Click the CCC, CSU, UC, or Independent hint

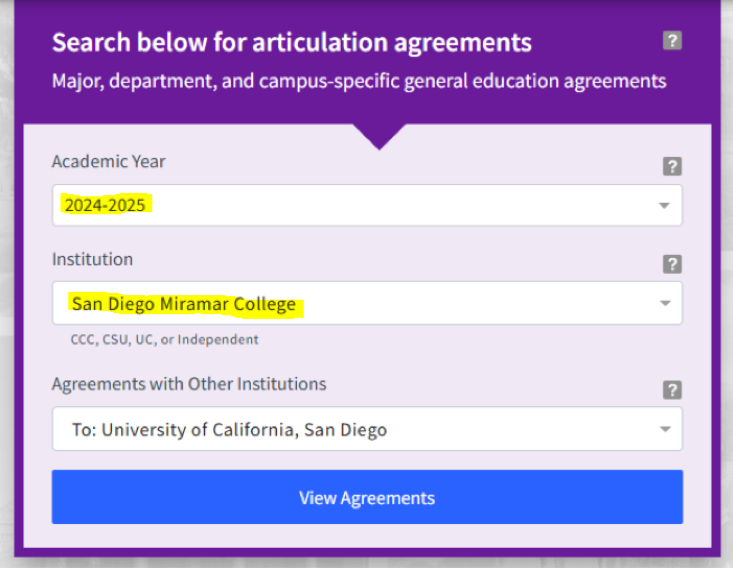click(164, 339)
